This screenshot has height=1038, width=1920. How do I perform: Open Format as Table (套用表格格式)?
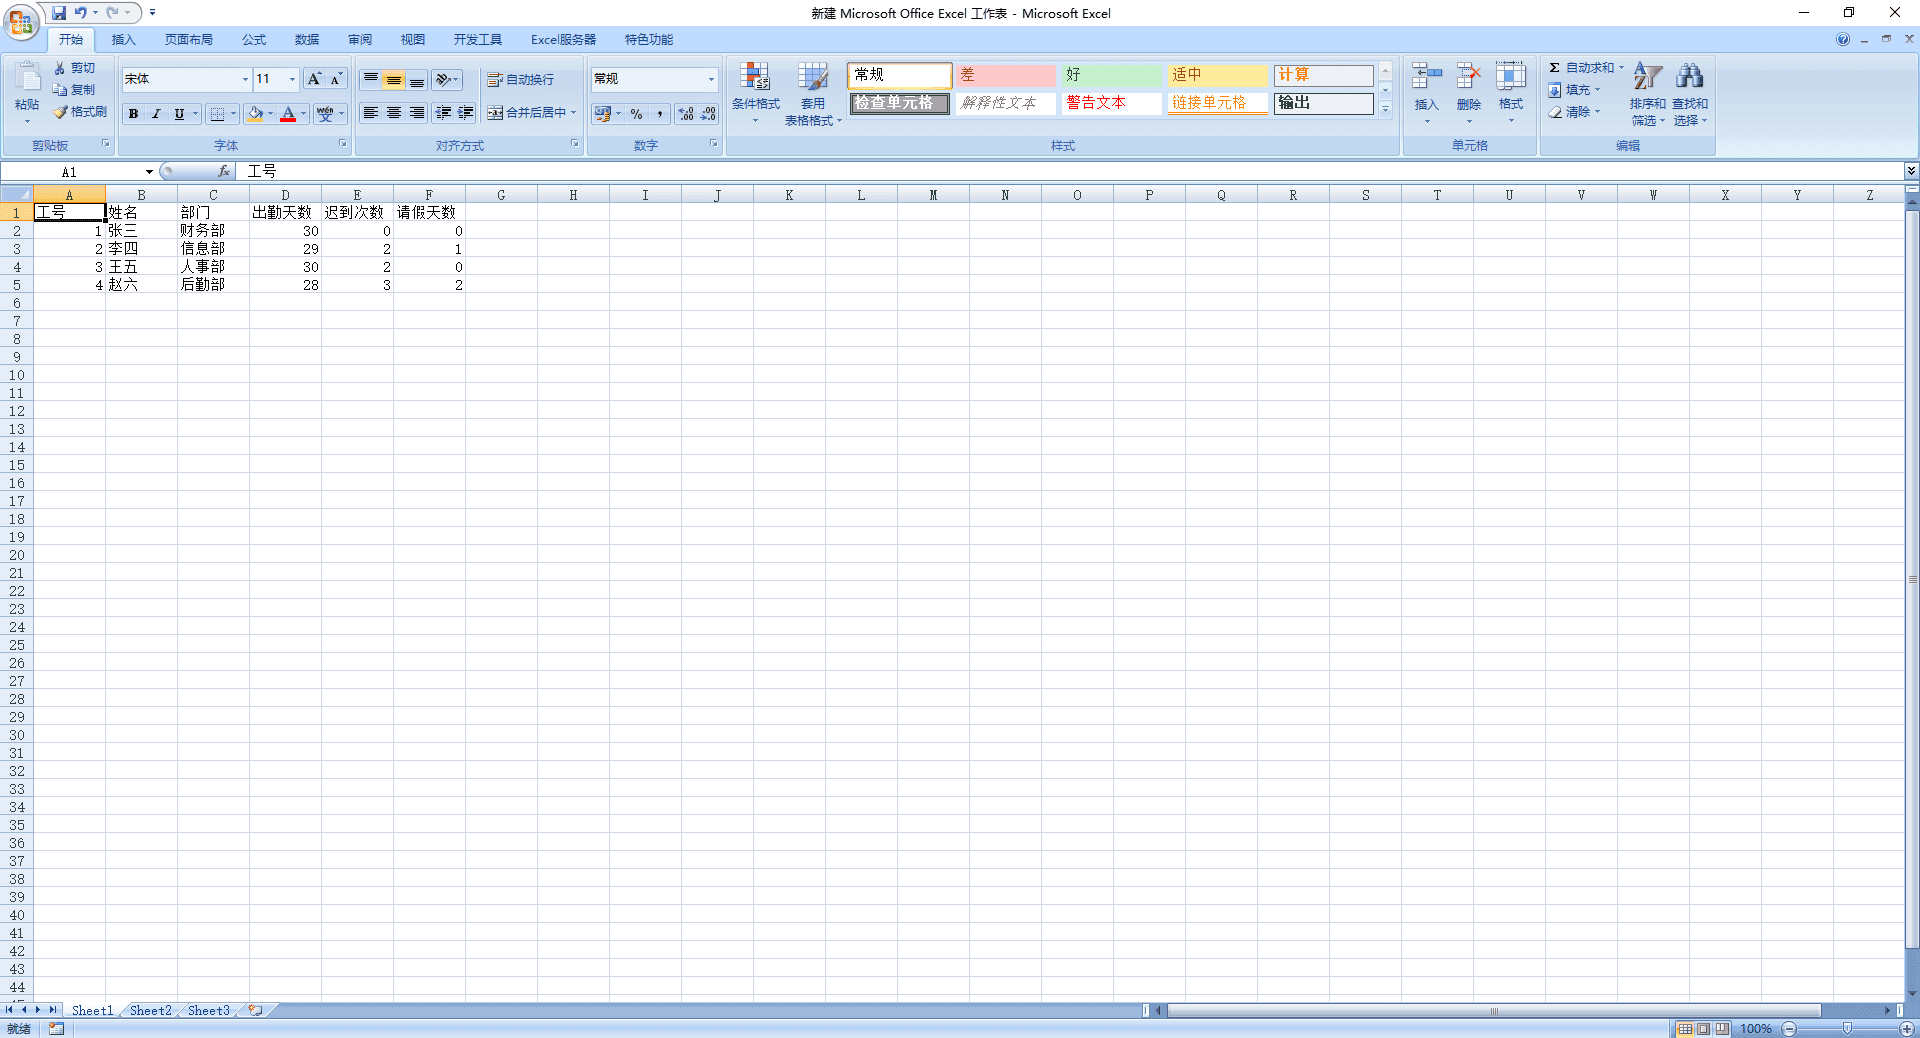click(x=813, y=93)
